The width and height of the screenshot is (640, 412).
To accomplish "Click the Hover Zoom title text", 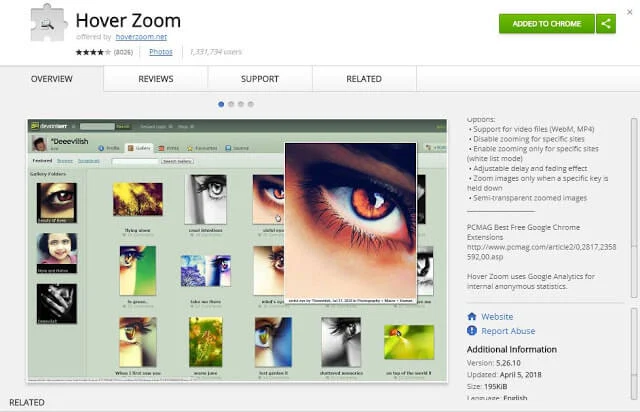I will click(x=128, y=20).
